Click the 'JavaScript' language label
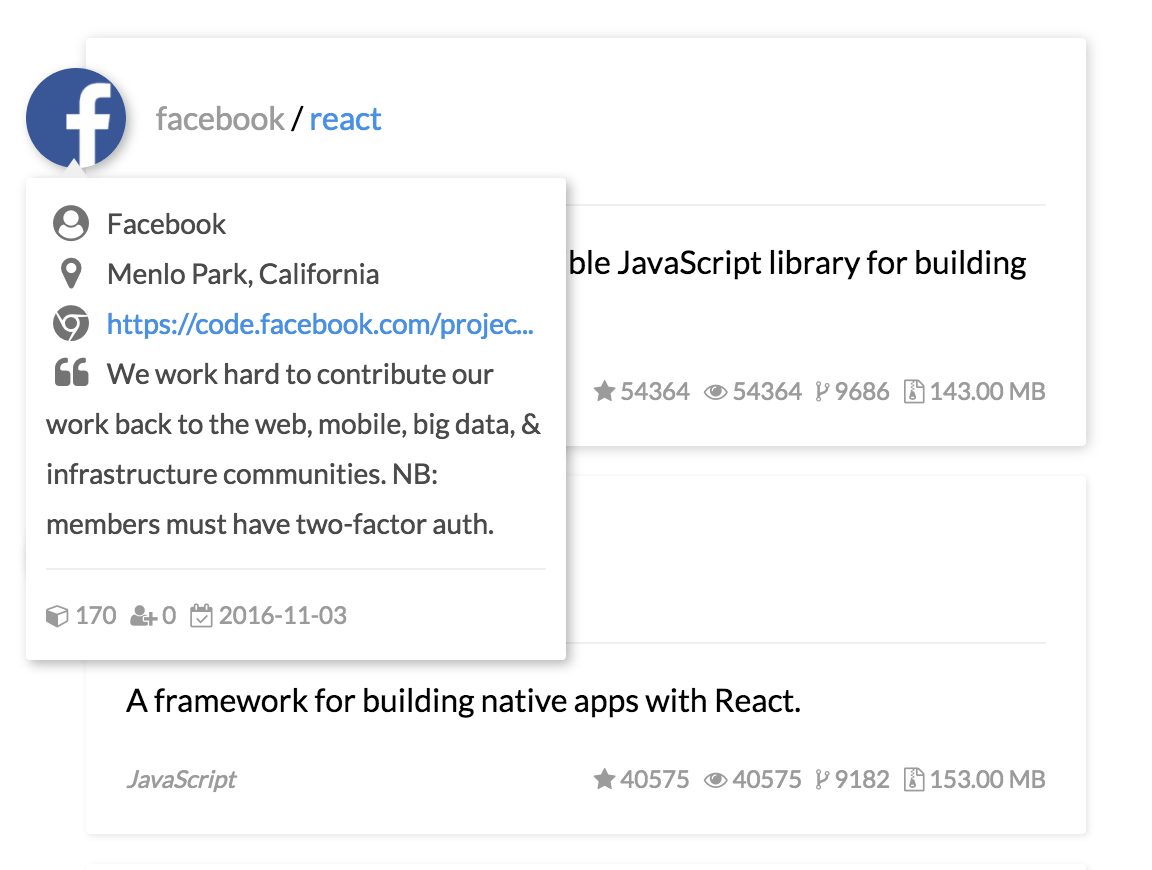The height and width of the screenshot is (870, 1152). pyautogui.click(x=181, y=779)
